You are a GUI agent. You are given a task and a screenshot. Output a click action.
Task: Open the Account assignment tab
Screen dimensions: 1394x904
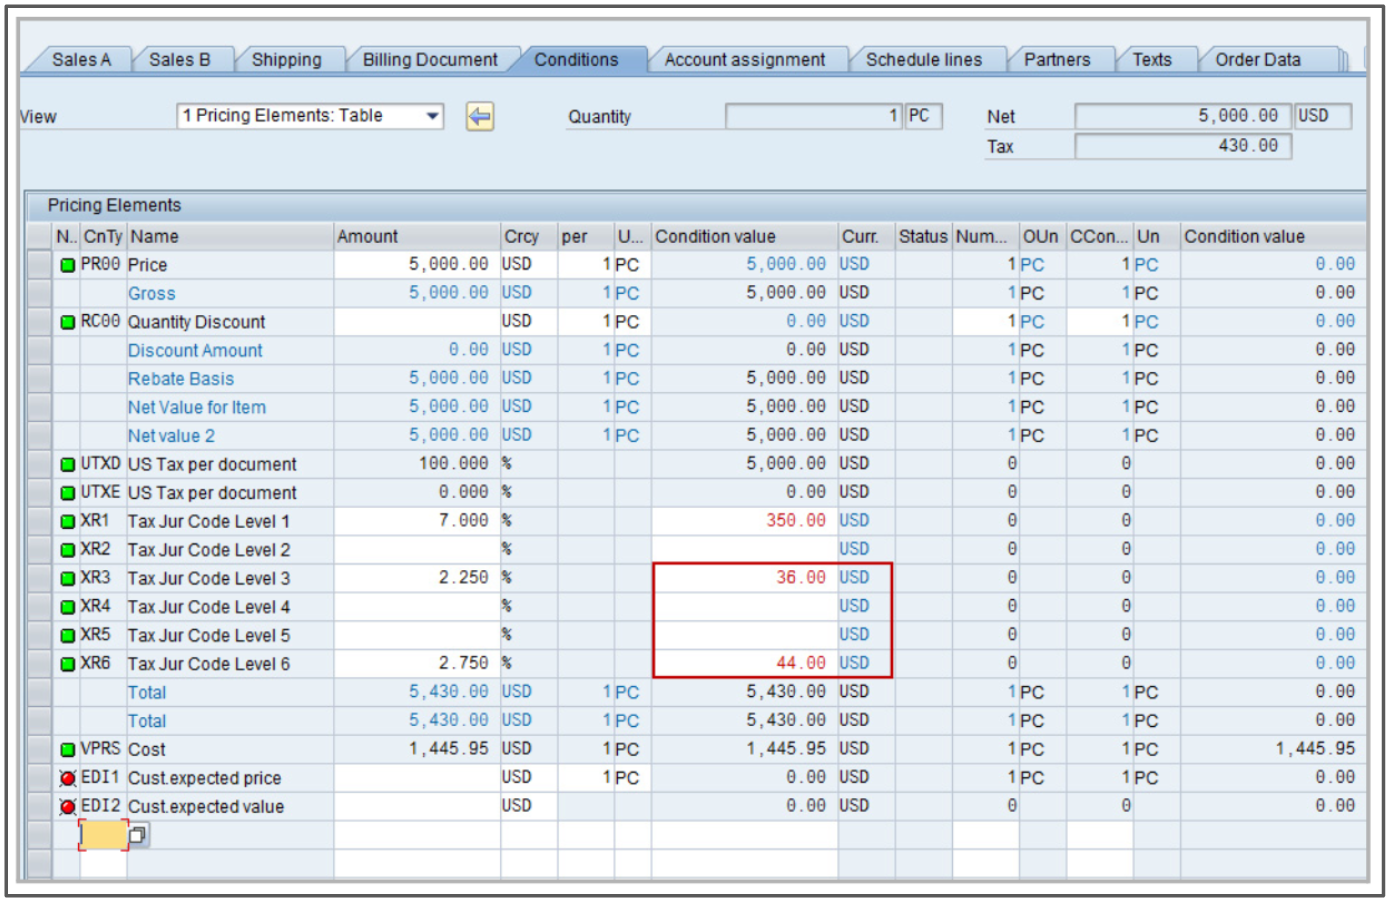[x=744, y=60]
